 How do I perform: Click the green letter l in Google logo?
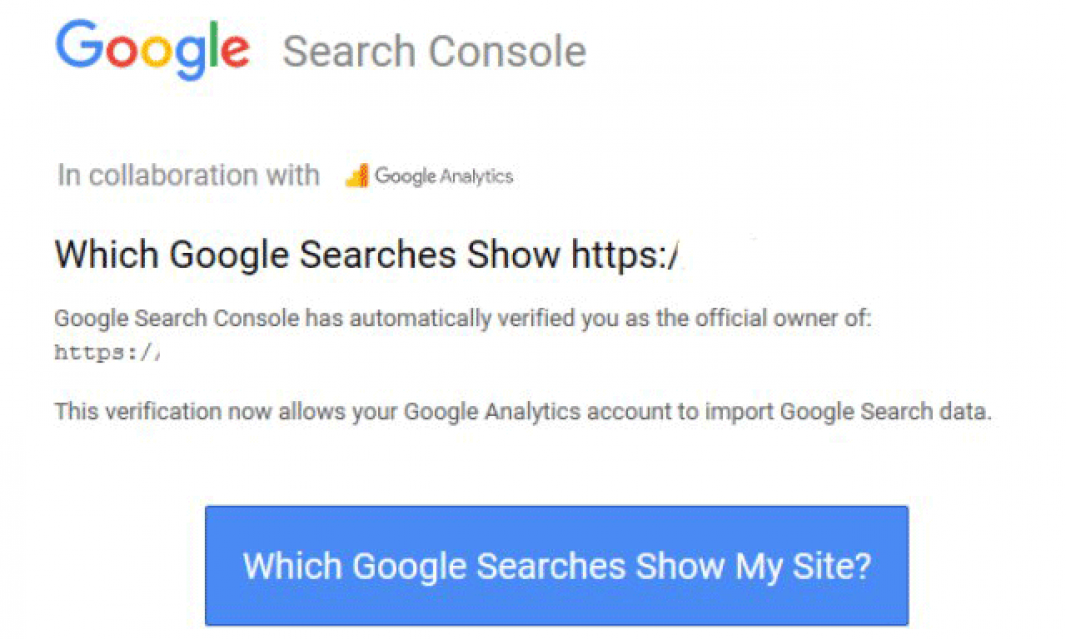tap(213, 44)
